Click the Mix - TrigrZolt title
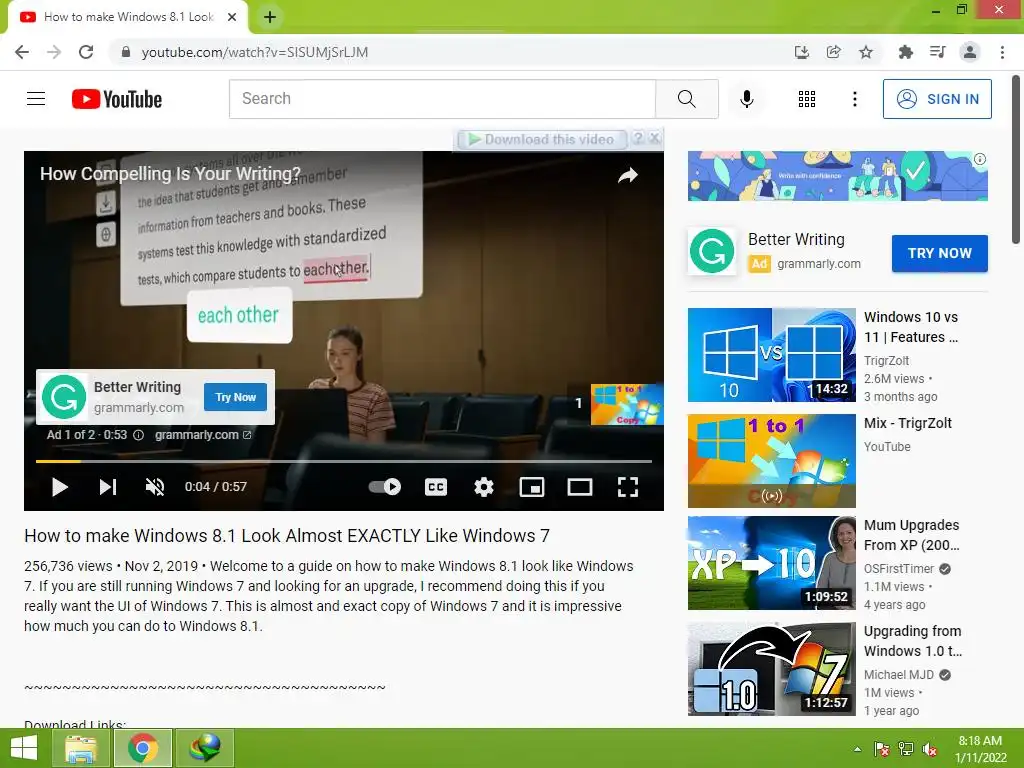 908,423
